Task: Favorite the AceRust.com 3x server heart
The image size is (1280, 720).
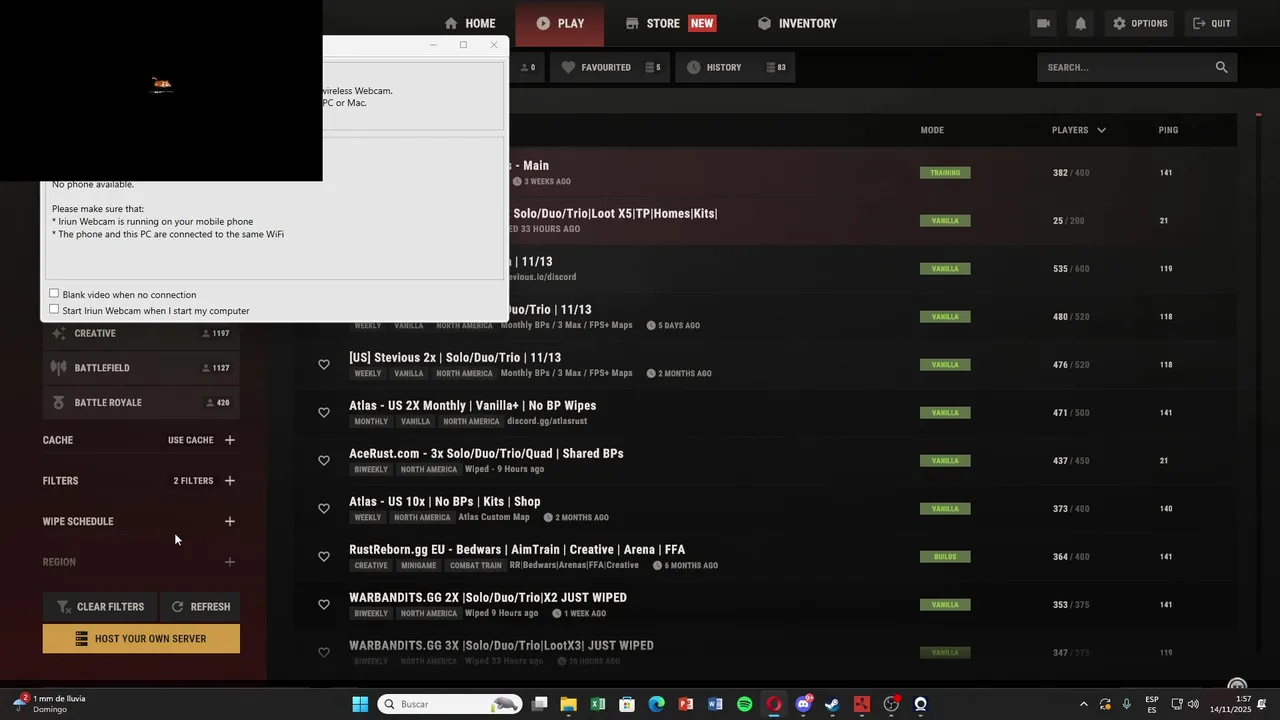Action: point(324,460)
